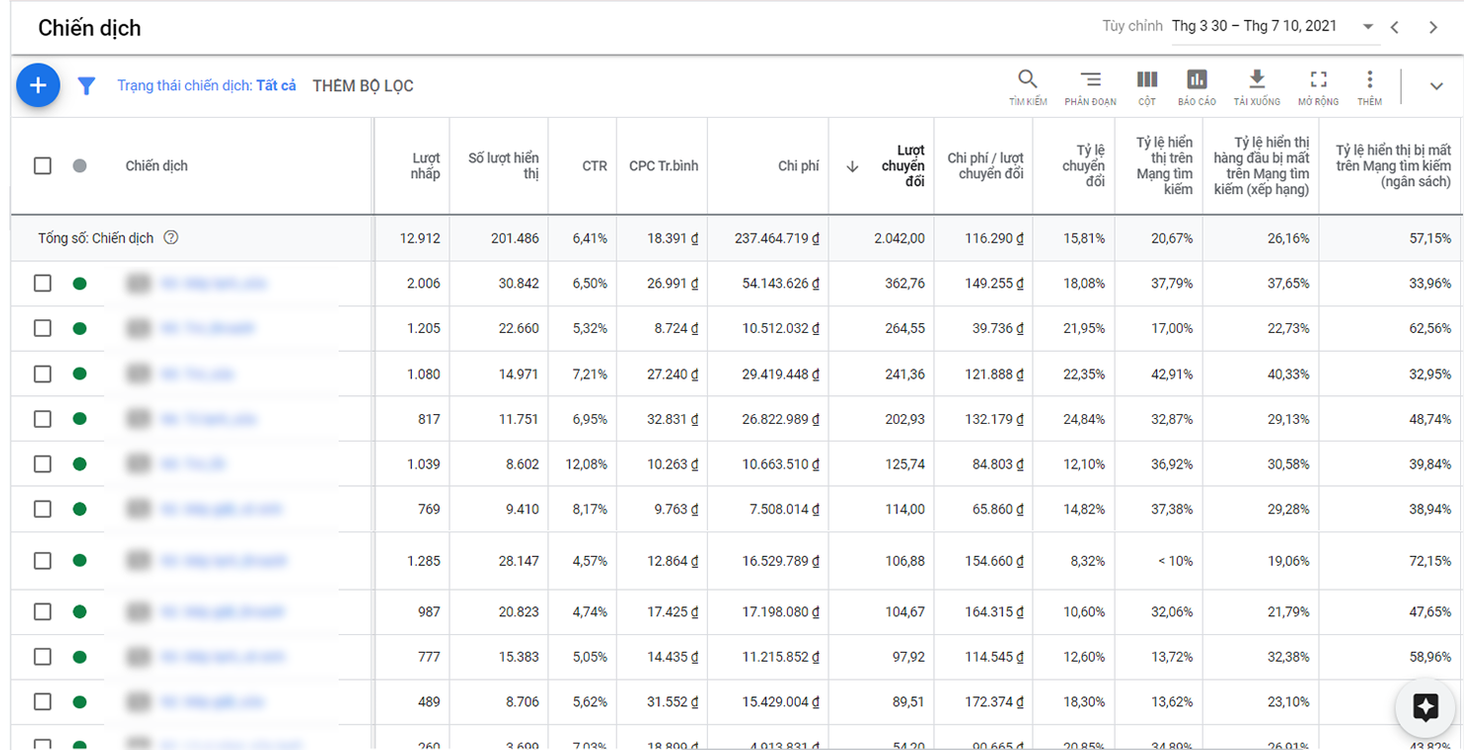The image size is (1469, 750).
Task: Sort by the Chi phí column header
Action: (x=798, y=166)
